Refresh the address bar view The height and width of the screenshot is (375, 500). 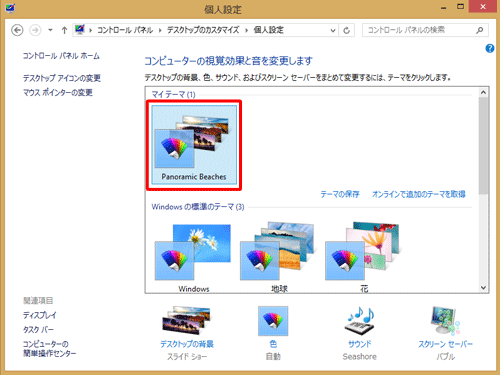(x=347, y=30)
